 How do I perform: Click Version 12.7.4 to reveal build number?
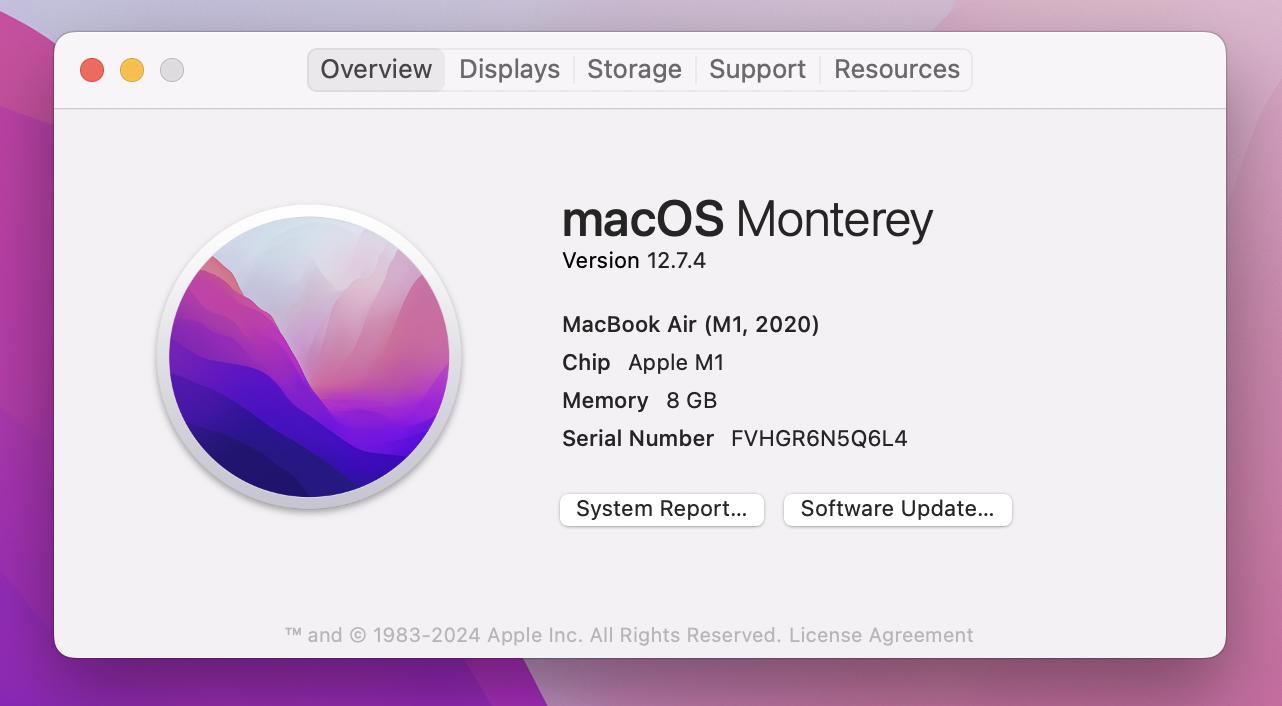coord(634,261)
